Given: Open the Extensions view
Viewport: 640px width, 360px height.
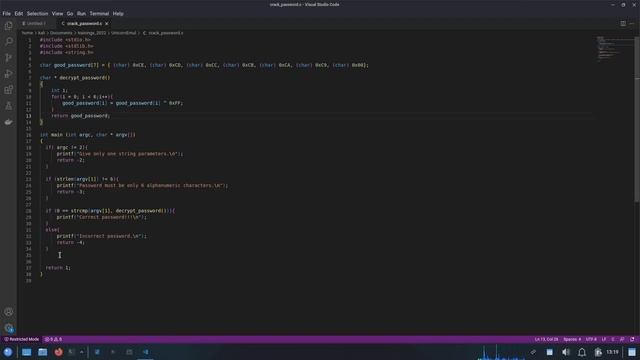Looking at the screenshot, I should click(8, 90).
